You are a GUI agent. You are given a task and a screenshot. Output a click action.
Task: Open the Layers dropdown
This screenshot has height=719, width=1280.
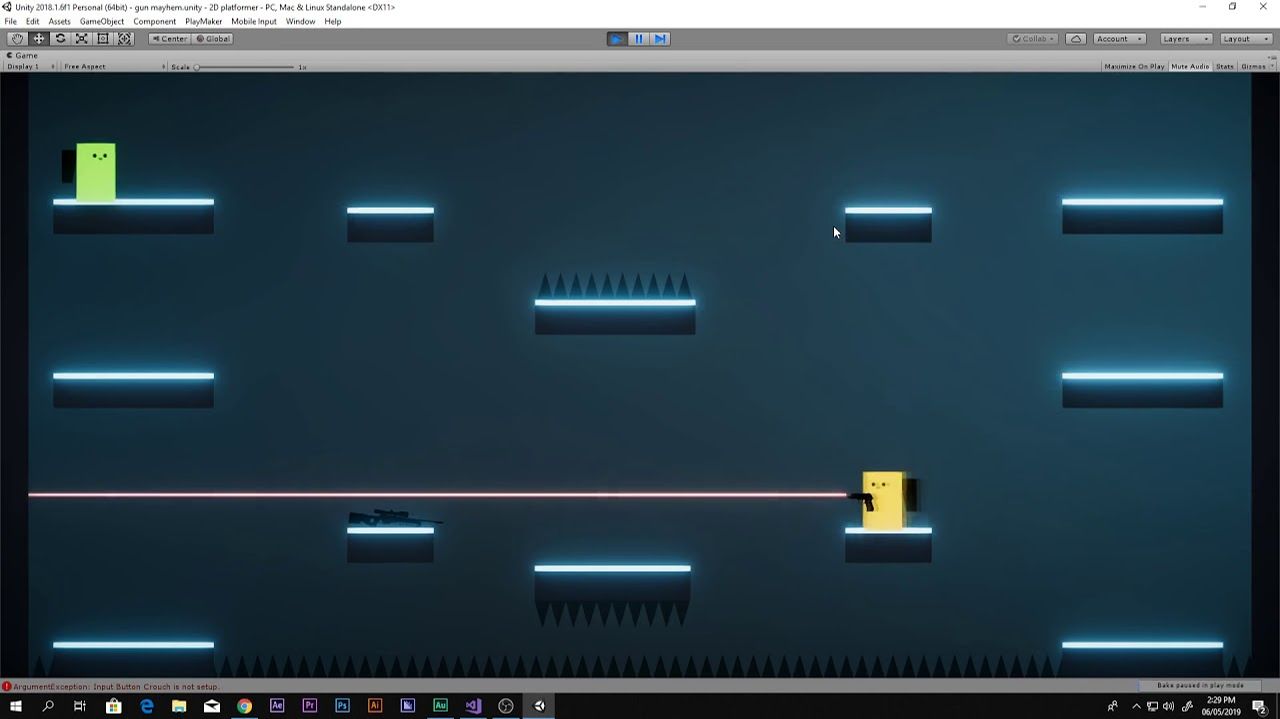coord(1185,39)
